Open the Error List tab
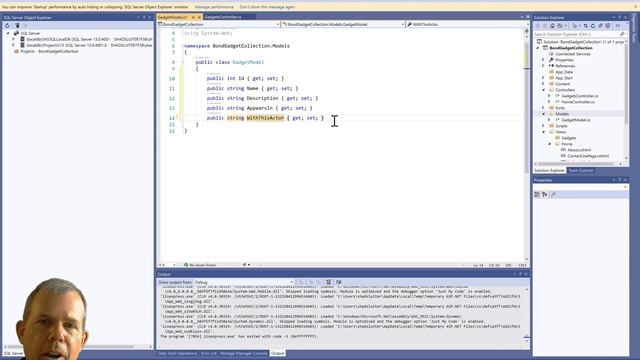 pos(209,353)
